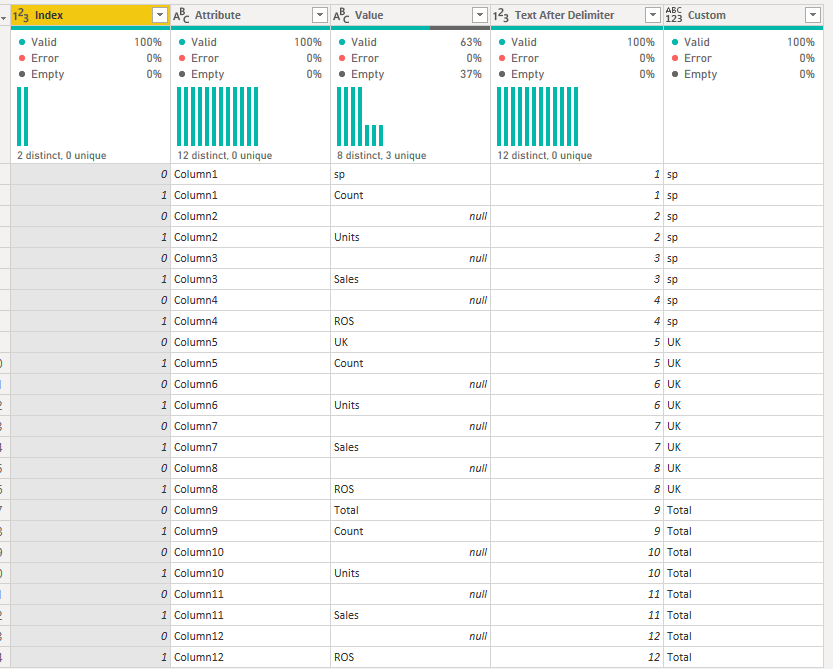
Task: Click the Value column text type icon
Action: (x=341, y=15)
